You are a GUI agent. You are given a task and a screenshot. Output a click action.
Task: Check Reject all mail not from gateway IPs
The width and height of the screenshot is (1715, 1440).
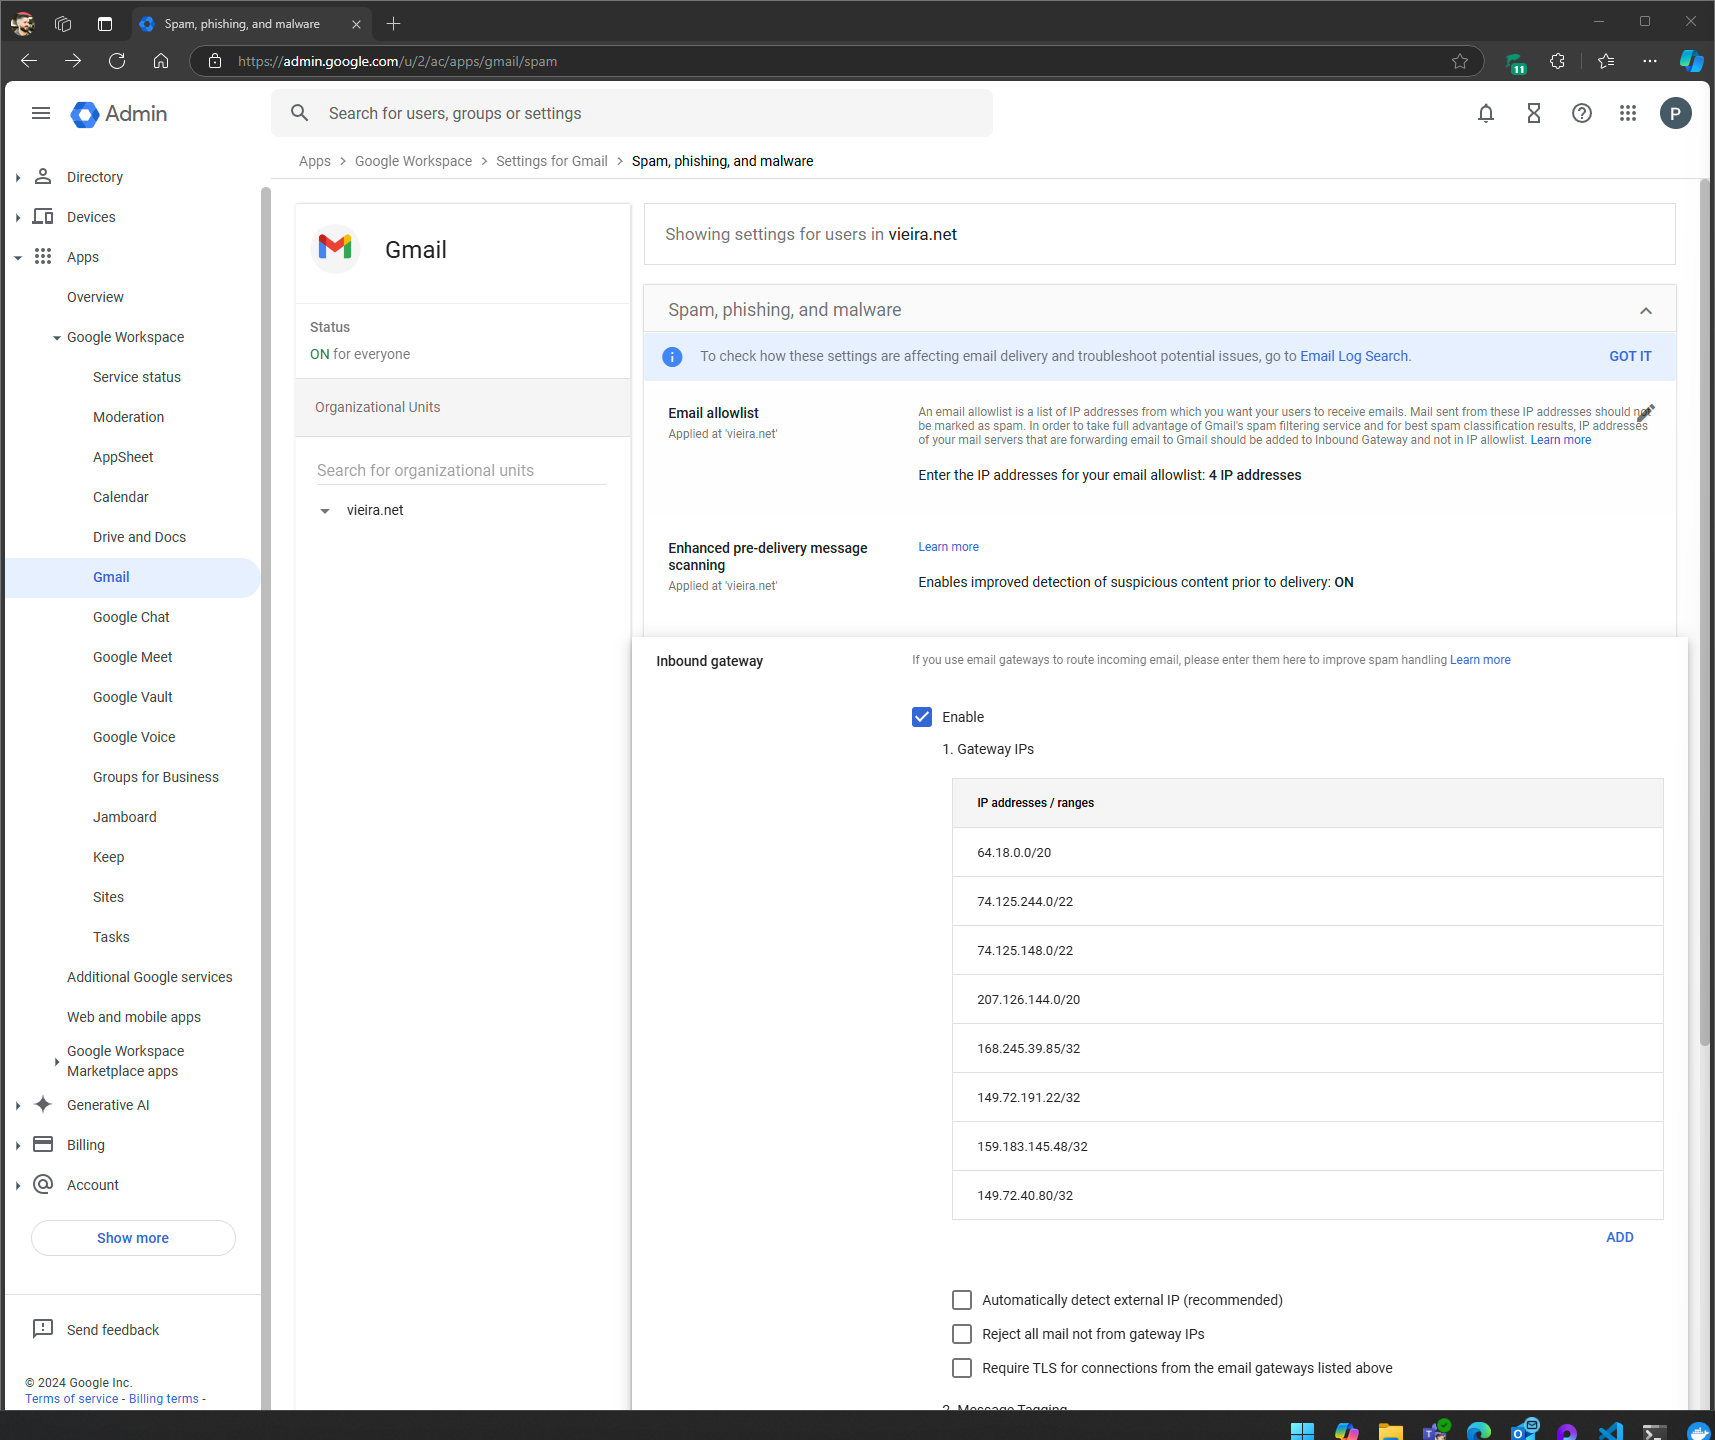[962, 1334]
